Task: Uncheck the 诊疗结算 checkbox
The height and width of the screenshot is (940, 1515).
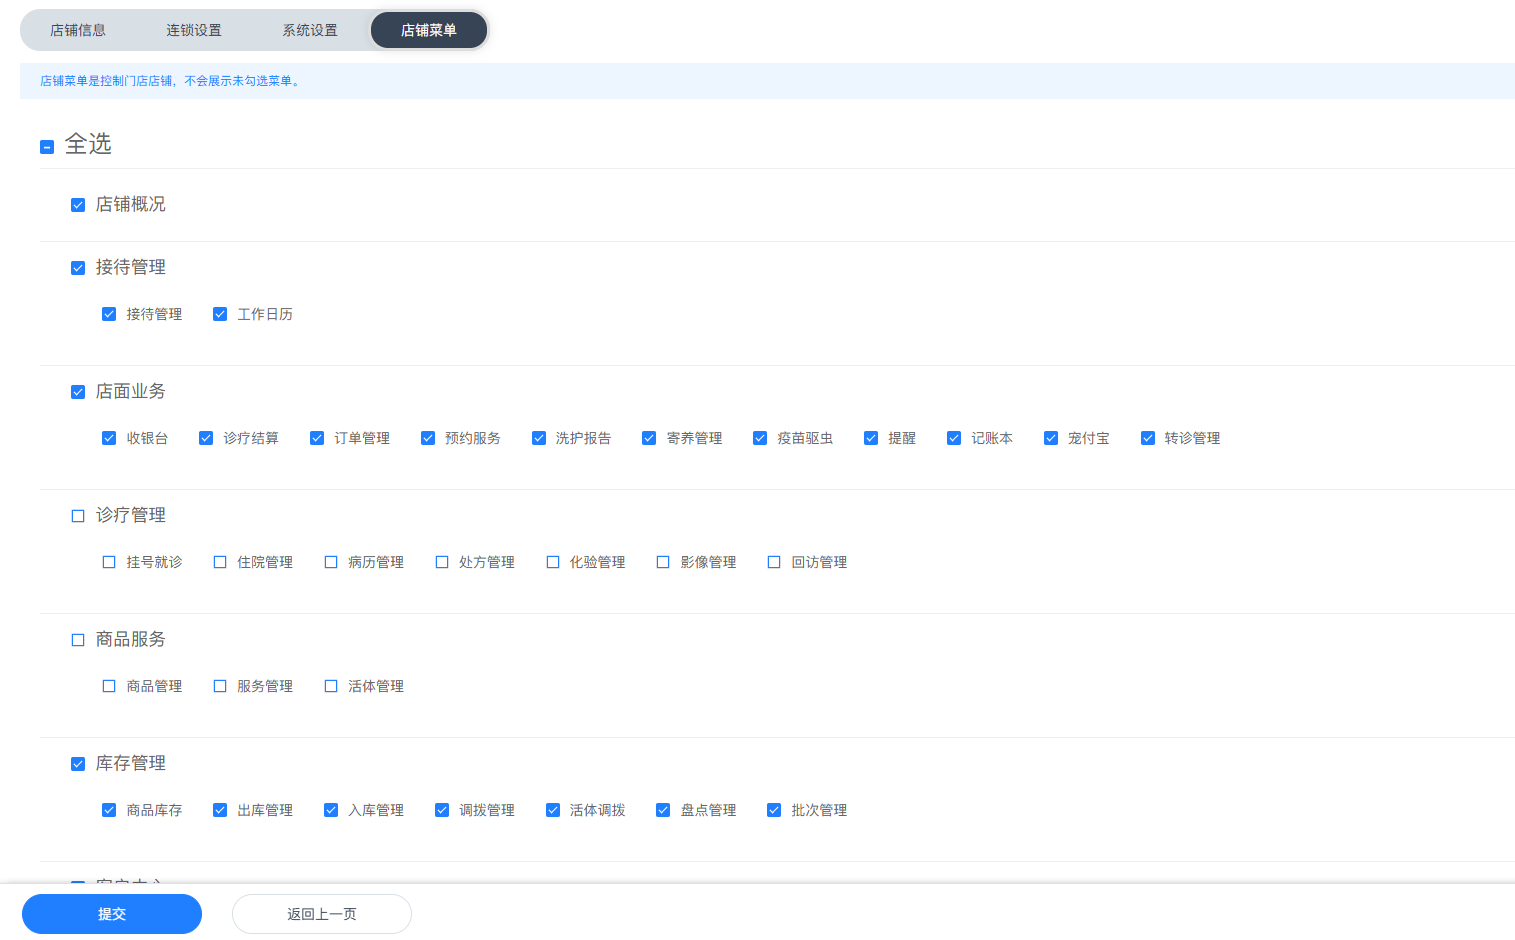Action: coord(206,438)
